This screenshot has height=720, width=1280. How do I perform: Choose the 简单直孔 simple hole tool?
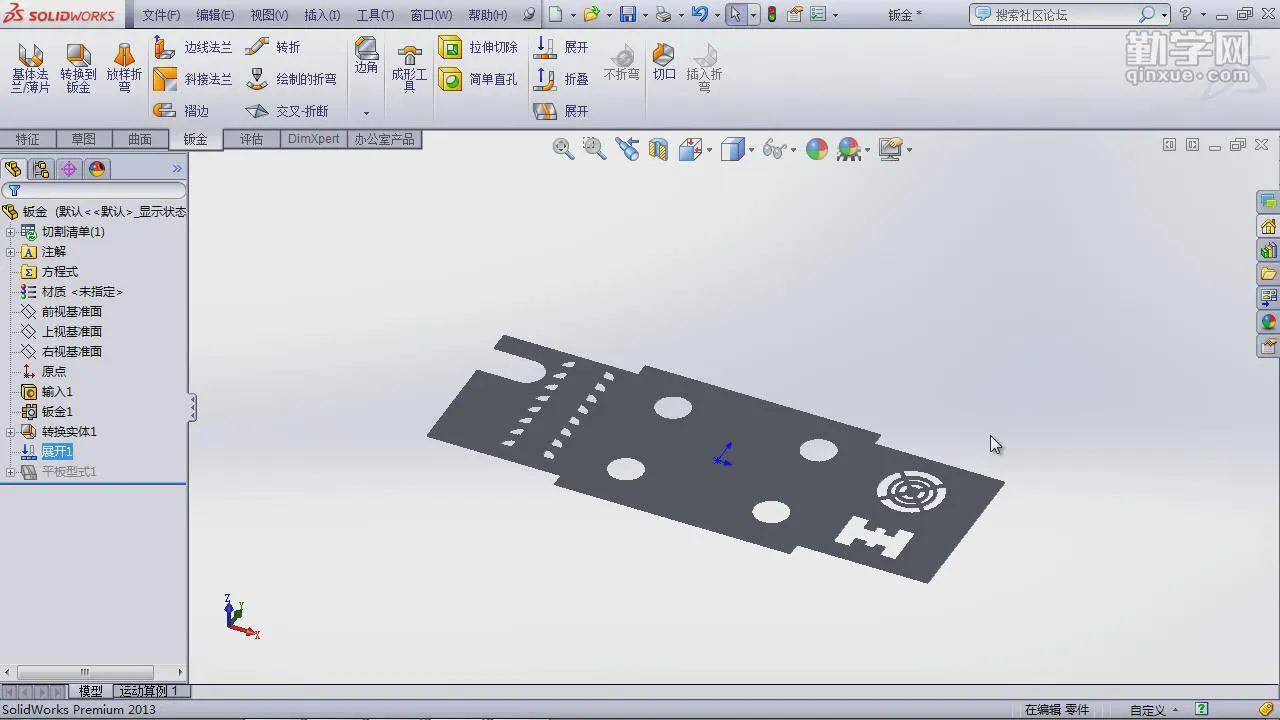479,79
